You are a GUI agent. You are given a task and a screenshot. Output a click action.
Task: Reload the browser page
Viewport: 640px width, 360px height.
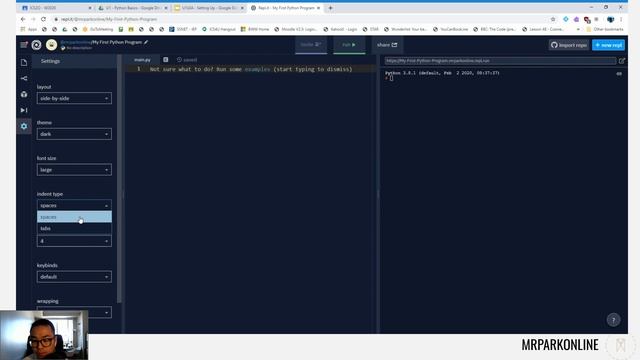pos(43,19)
